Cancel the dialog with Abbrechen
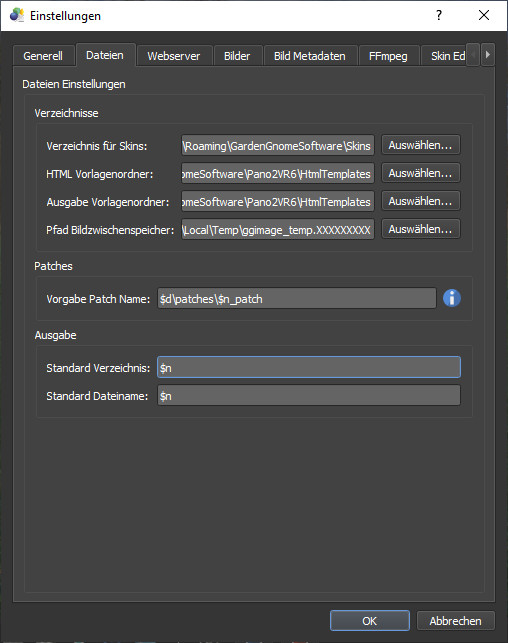The image size is (508, 643). (x=455, y=620)
